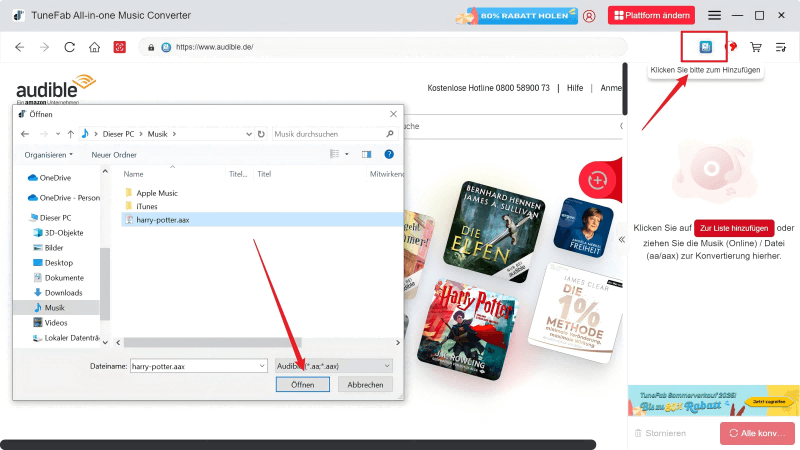Click Abbrechen button in dialog
Image resolution: width=800 pixels, height=450 pixels.
pyautogui.click(x=365, y=385)
